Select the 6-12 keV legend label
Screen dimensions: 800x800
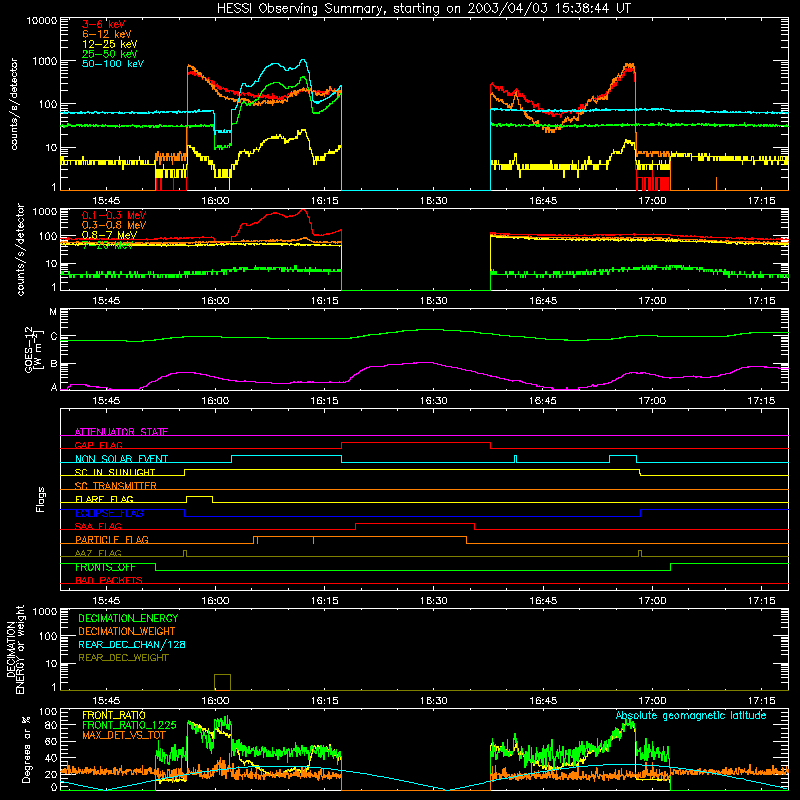coord(106,34)
